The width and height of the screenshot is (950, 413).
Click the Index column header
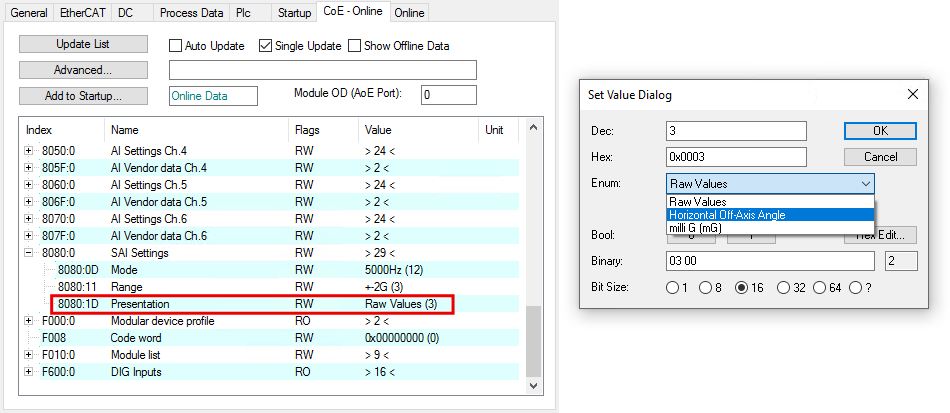pyautogui.click(x=62, y=130)
